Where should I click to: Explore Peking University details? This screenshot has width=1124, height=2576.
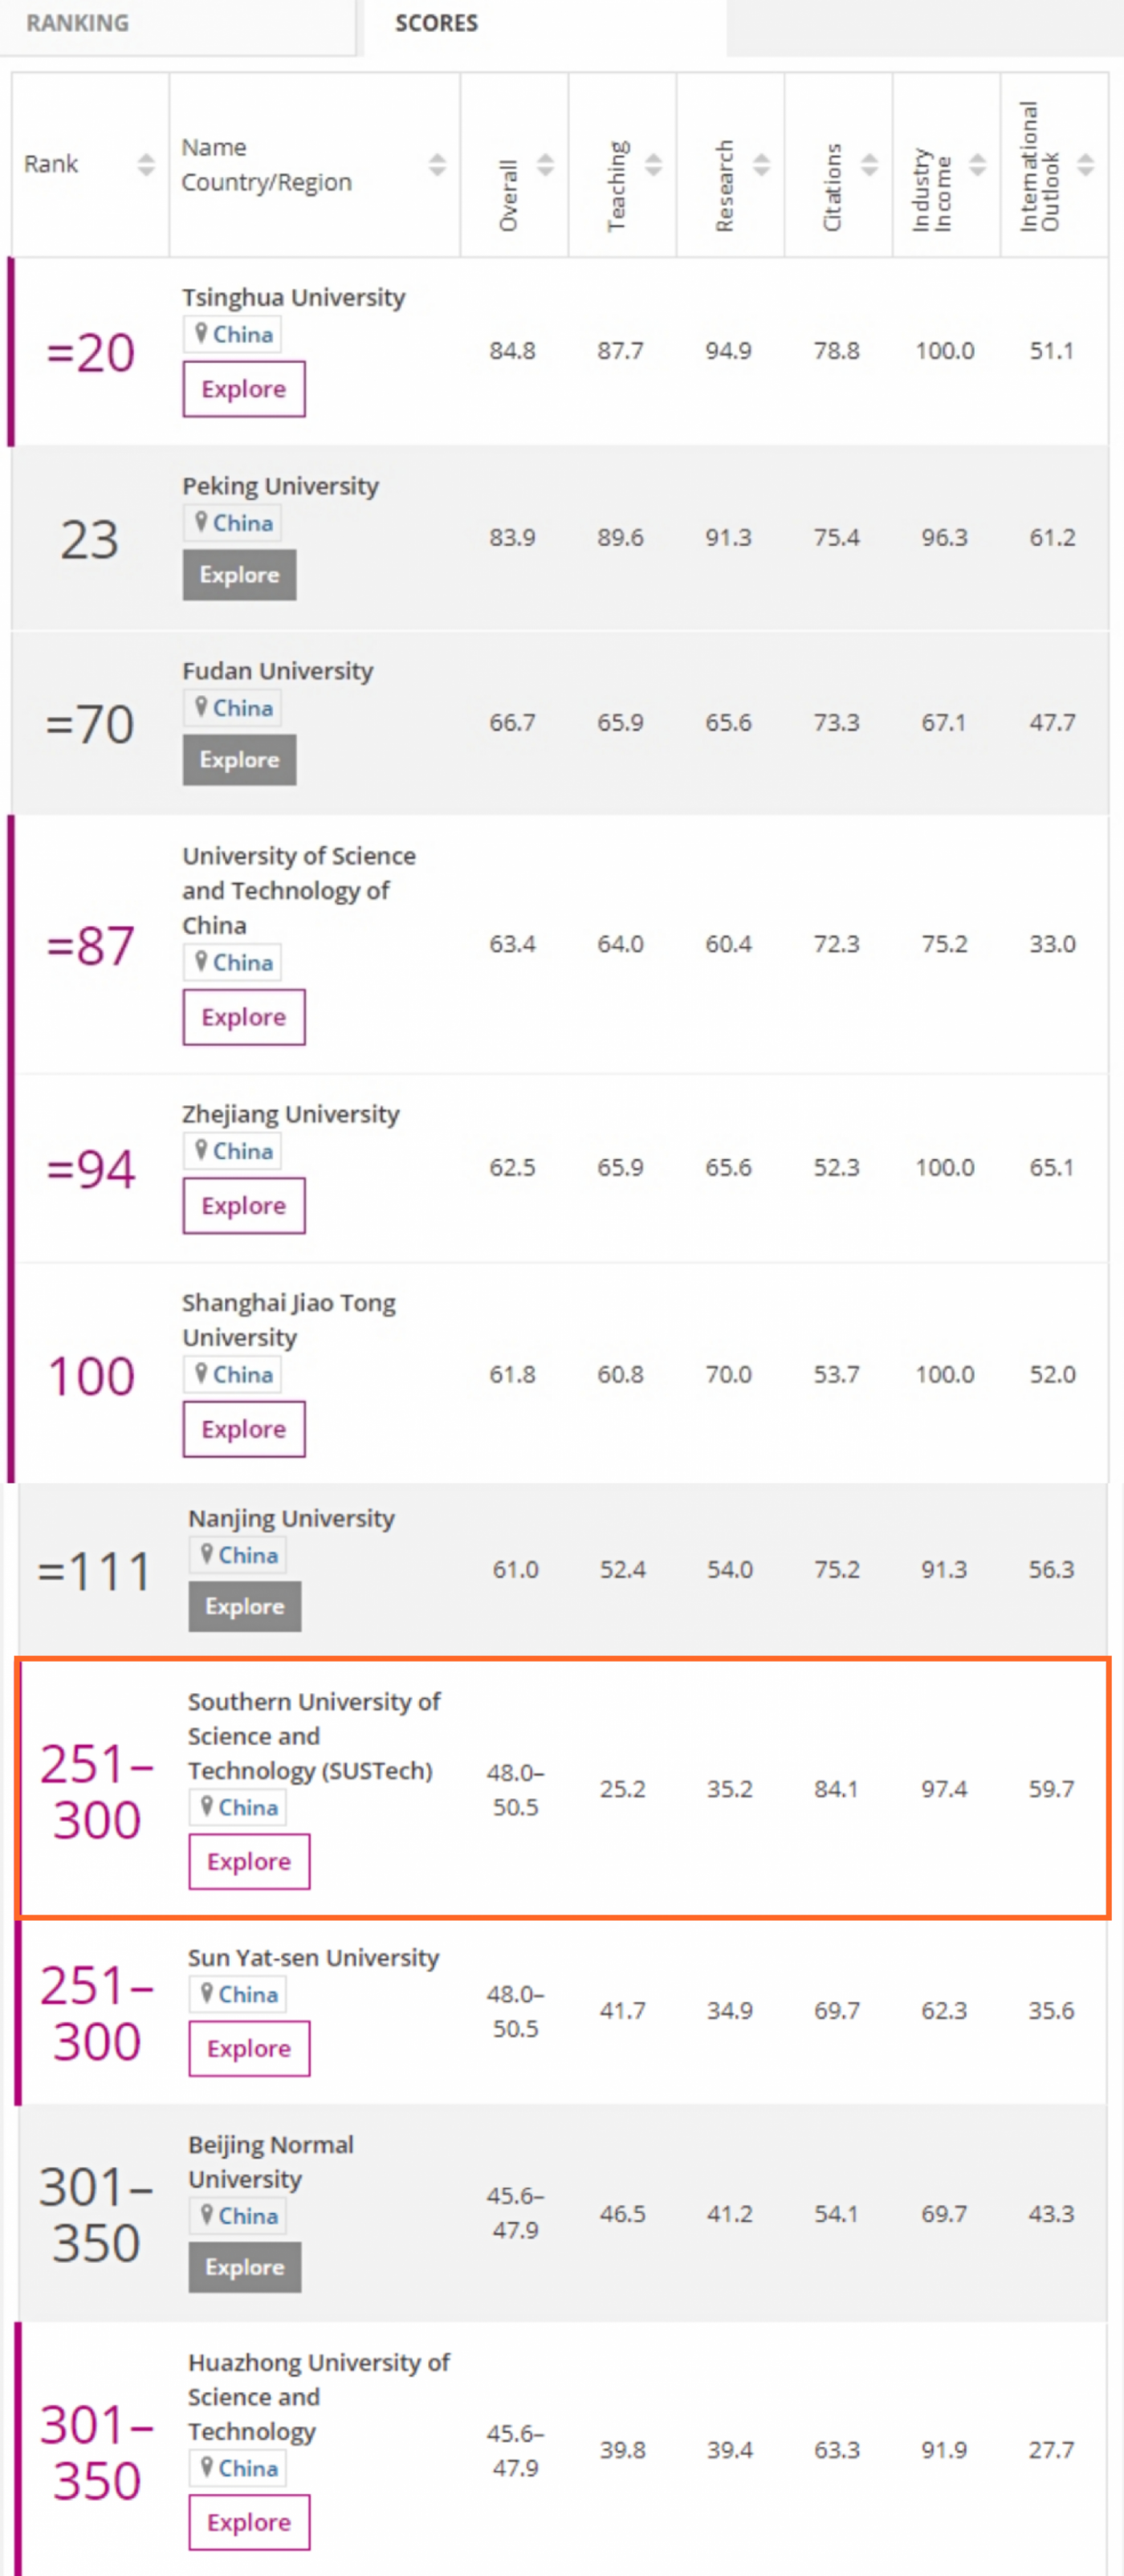point(239,575)
